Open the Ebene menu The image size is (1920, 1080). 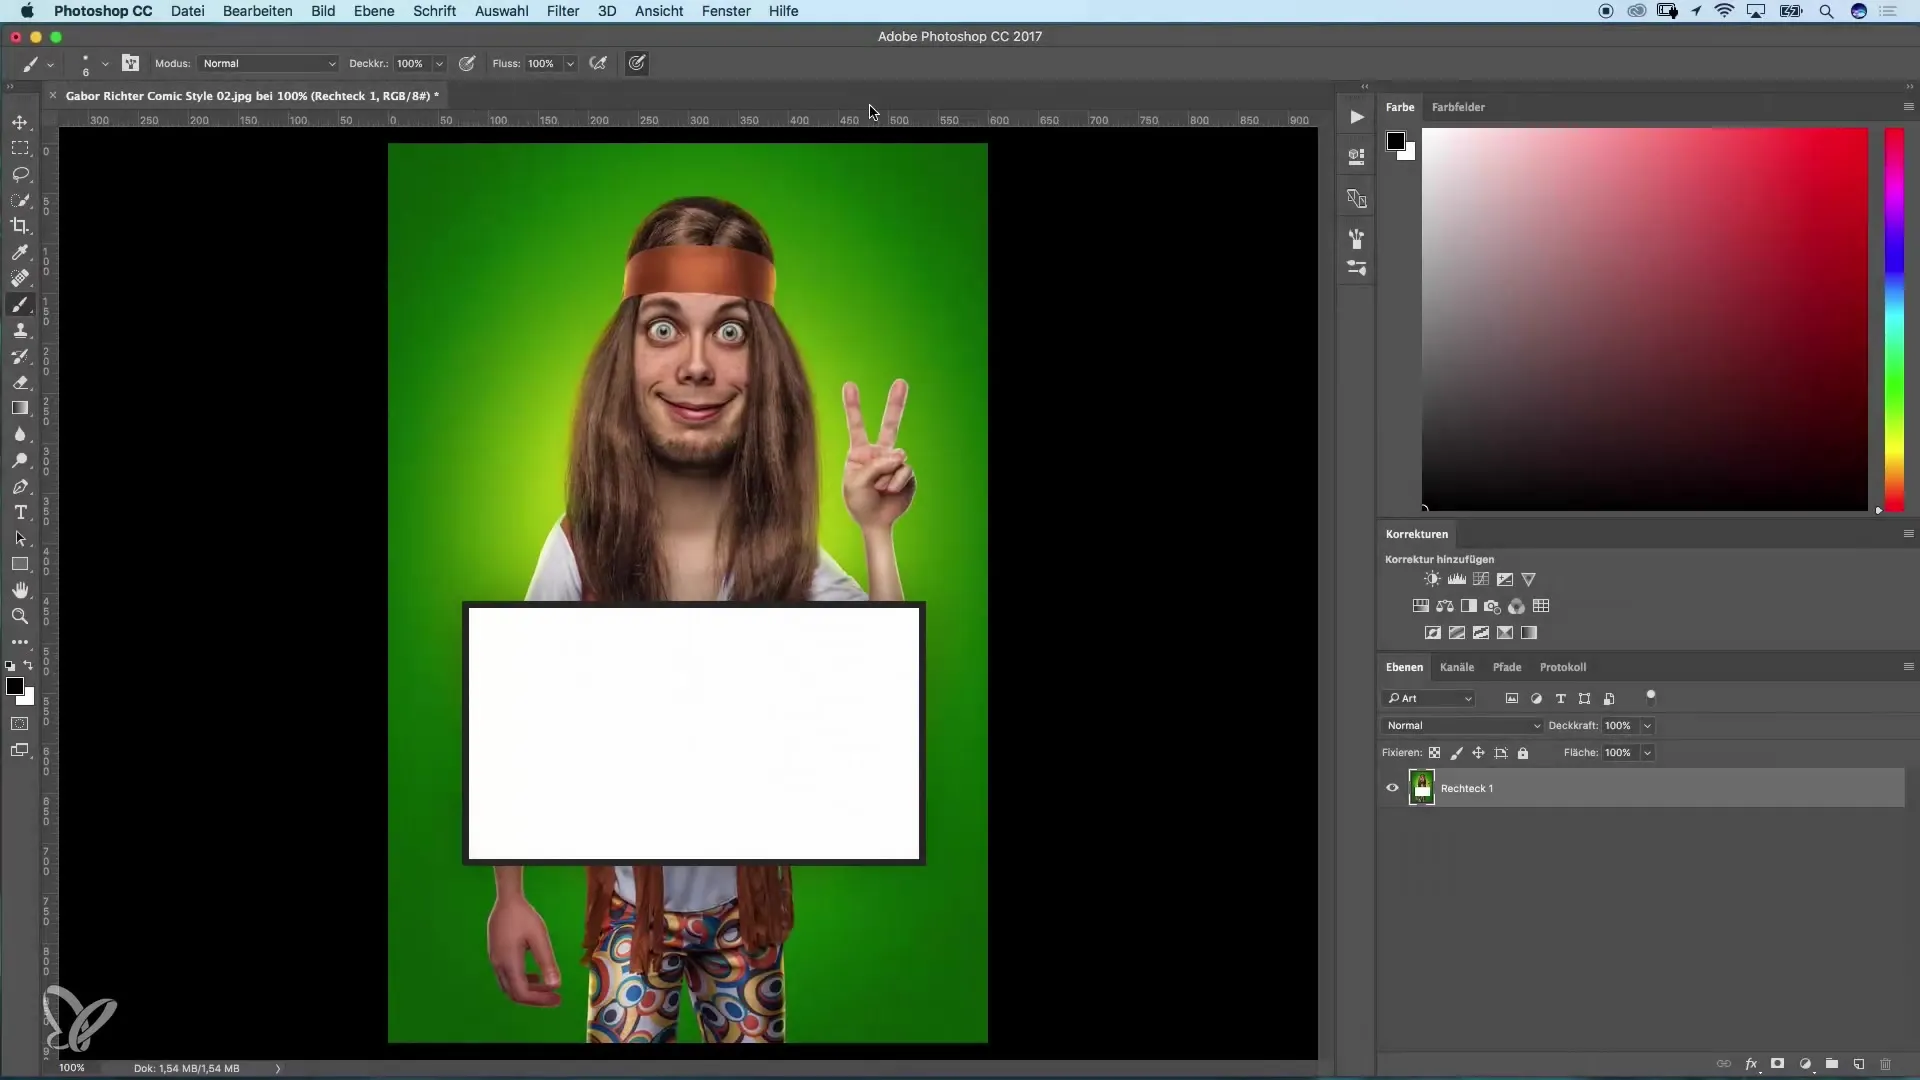pyautogui.click(x=373, y=11)
